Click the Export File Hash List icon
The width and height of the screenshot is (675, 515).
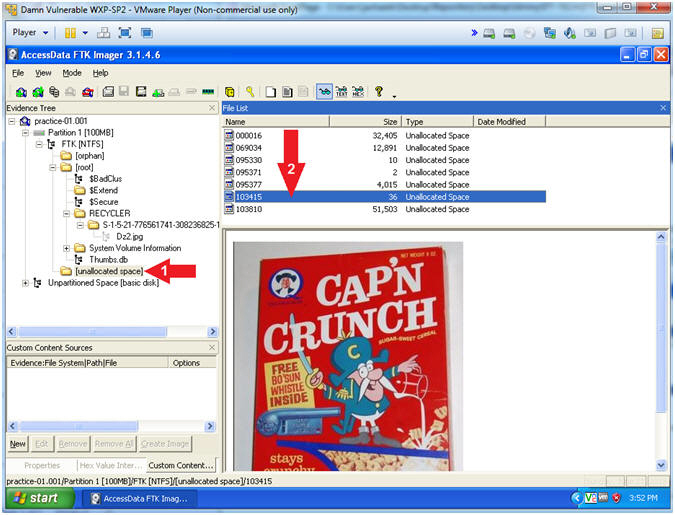click(287, 92)
